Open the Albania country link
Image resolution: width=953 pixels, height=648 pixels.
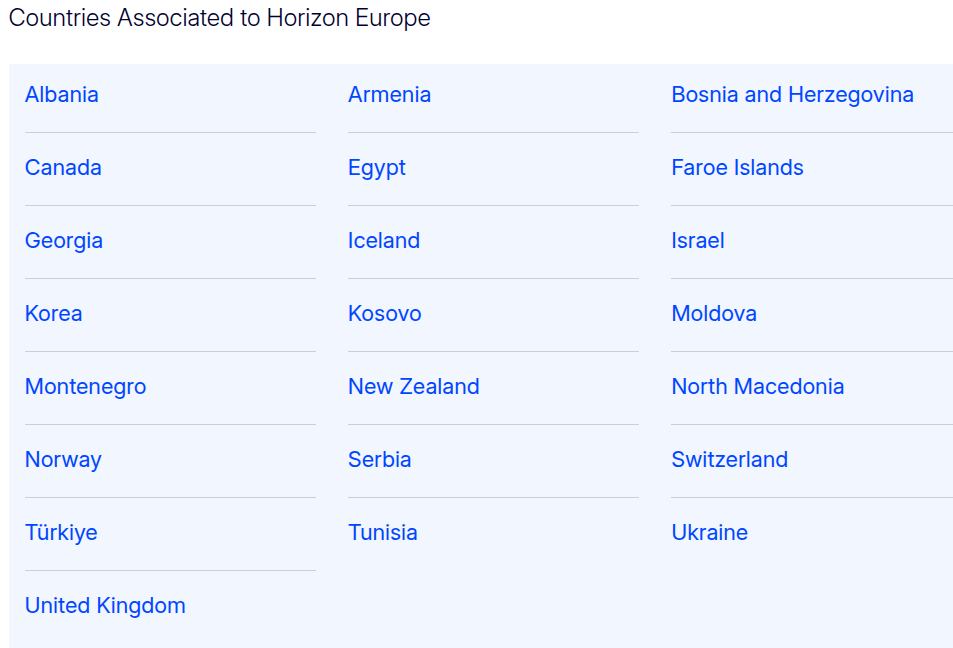click(62, 95)
